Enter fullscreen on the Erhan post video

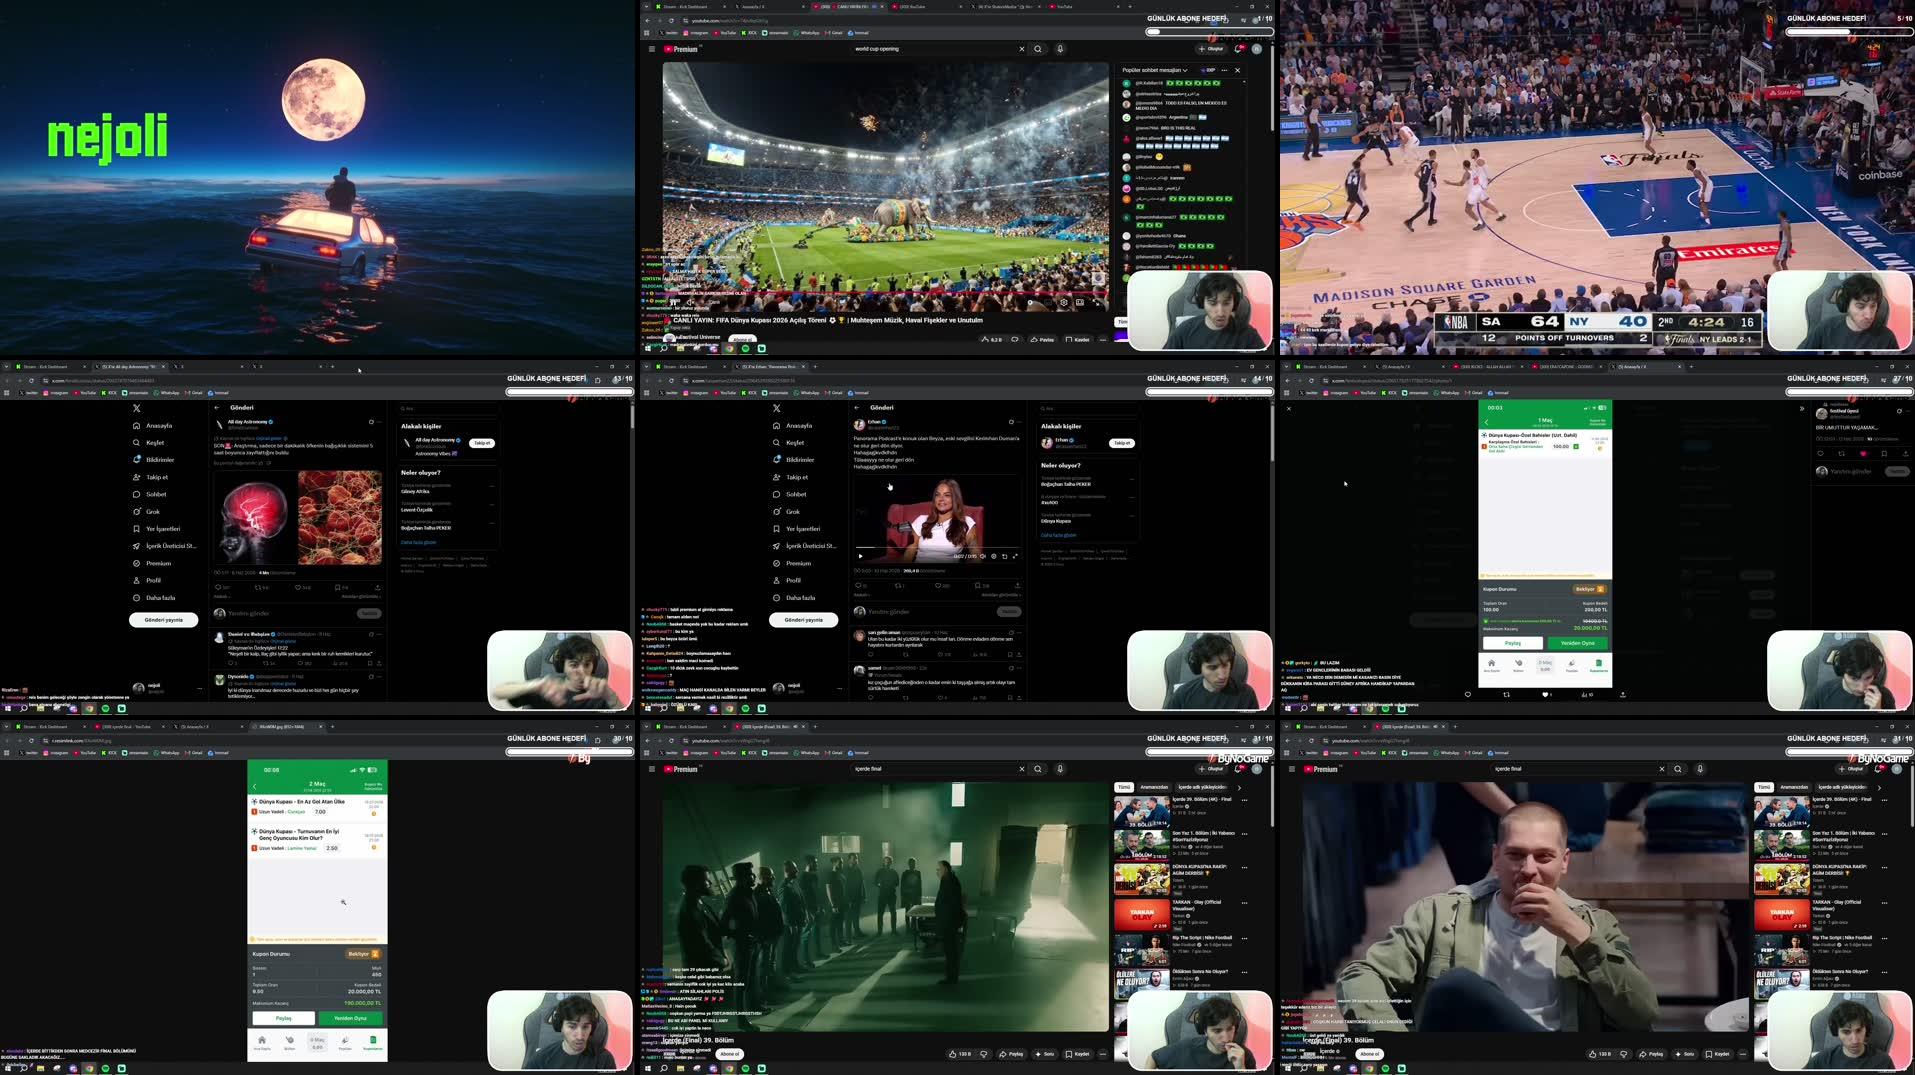pos(1015,557)
